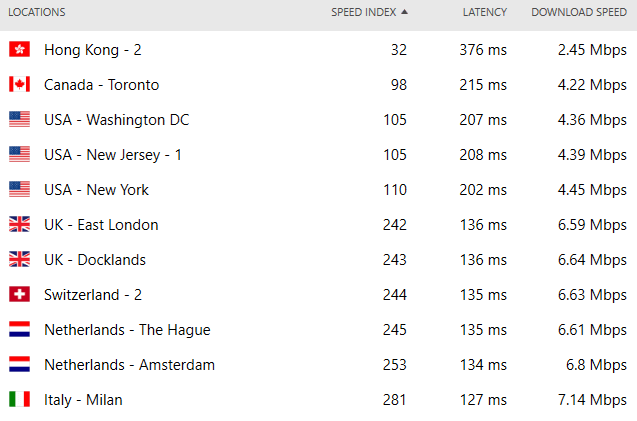637x421 pixels.
Task: Click the flag beside USA - New York
Action: (20, 189)
